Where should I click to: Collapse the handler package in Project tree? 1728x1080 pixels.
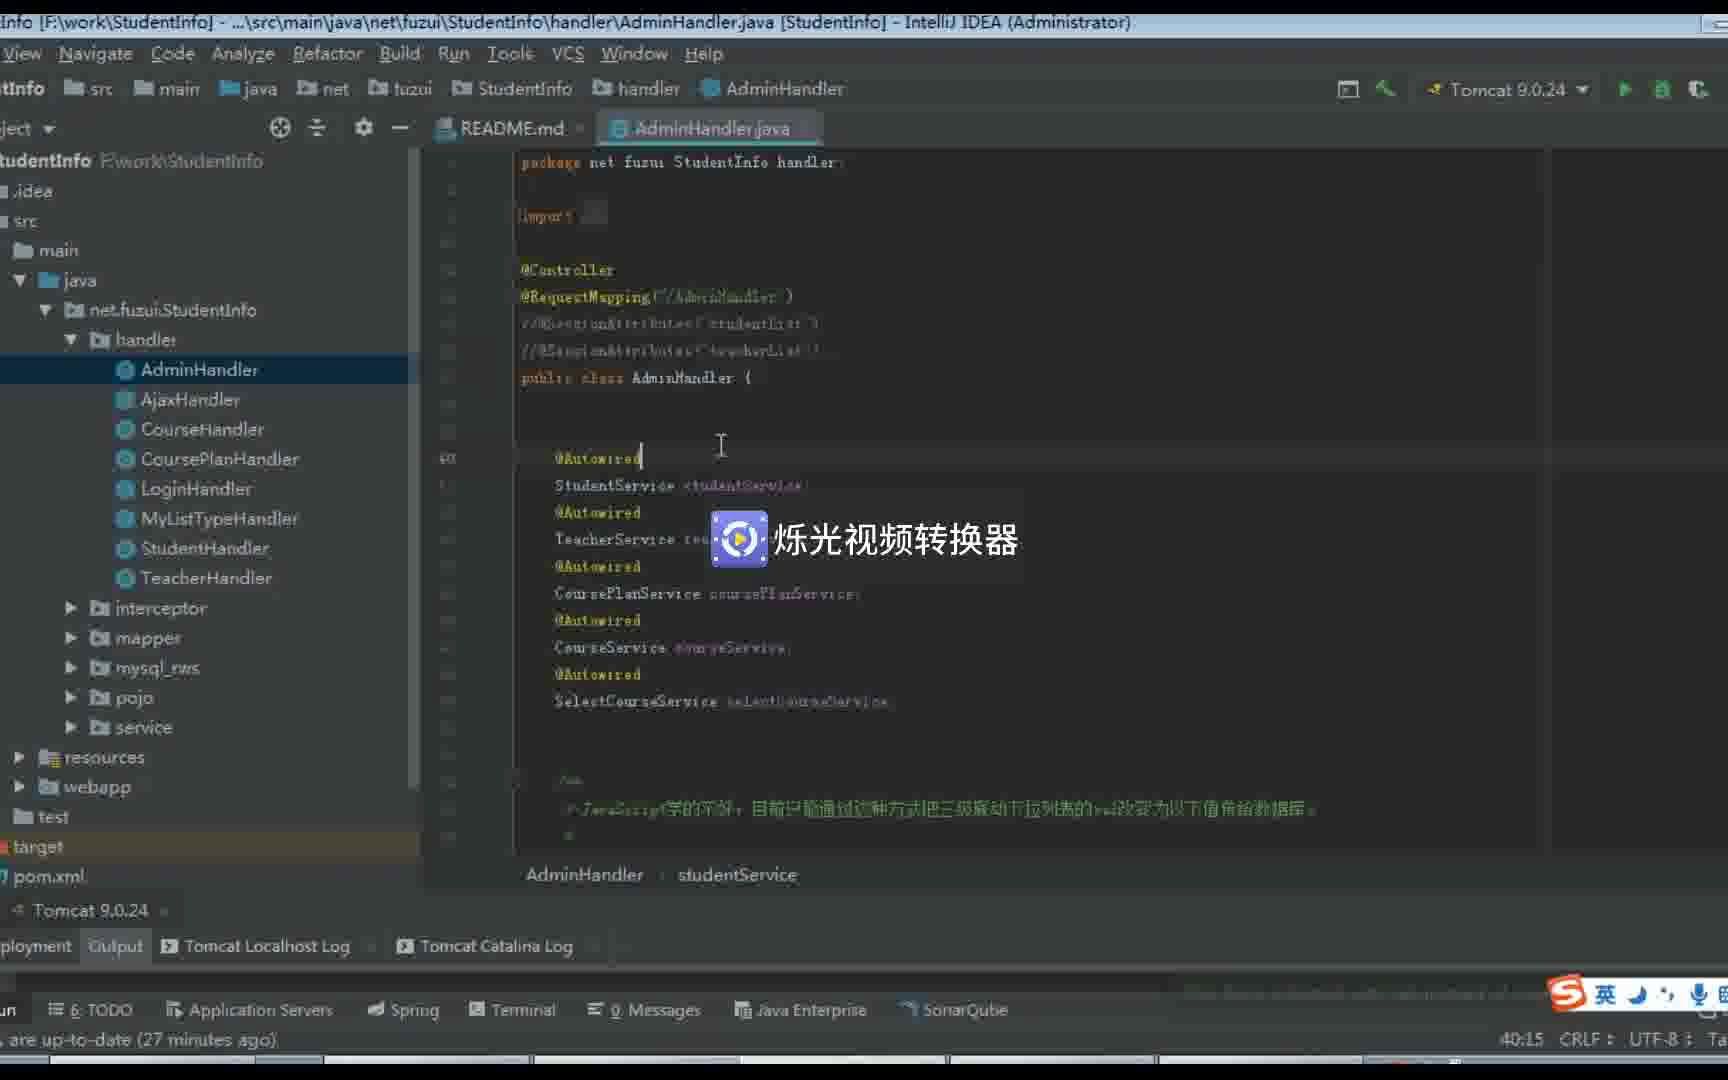click(x=70, y=340)
